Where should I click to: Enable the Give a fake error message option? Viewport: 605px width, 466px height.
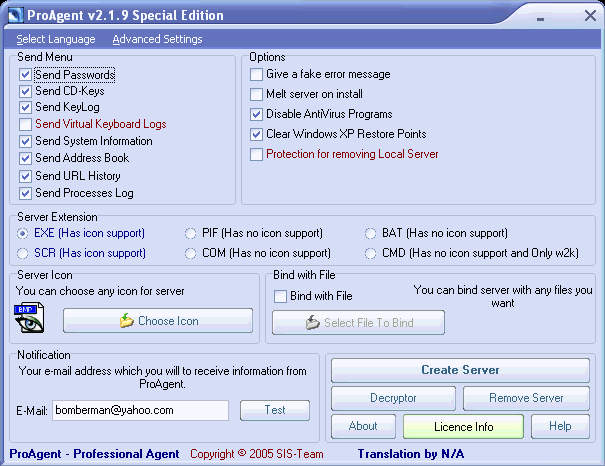pos(257,74)
